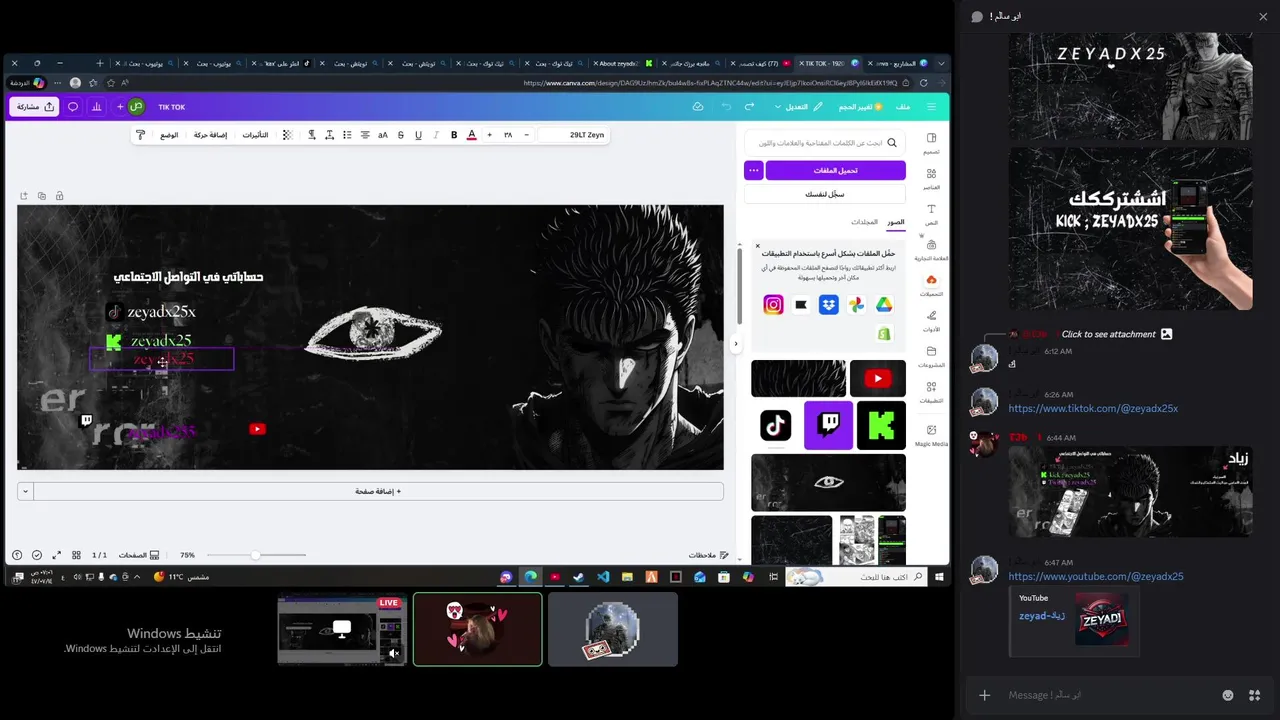Image resolution: width=1280 pixels, height=720 pixels.
Task: Click إضافة صفحة (Add page) bar
Action: pyautogui.click(x=379, y=491)
